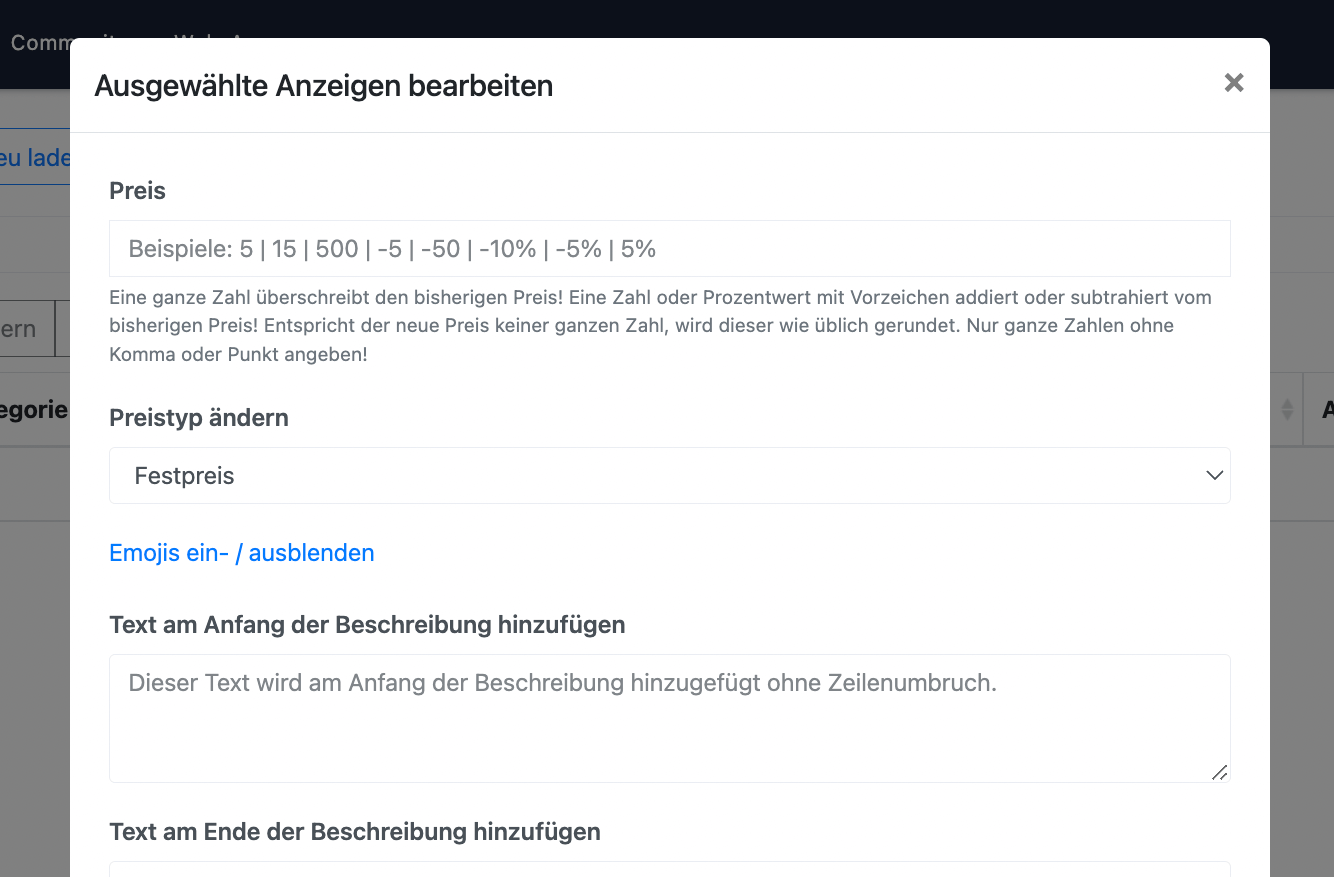Toggle emojis using 'Emojis ein- / ausblenden'
The image size is (1334, 877).
(241, 552)
